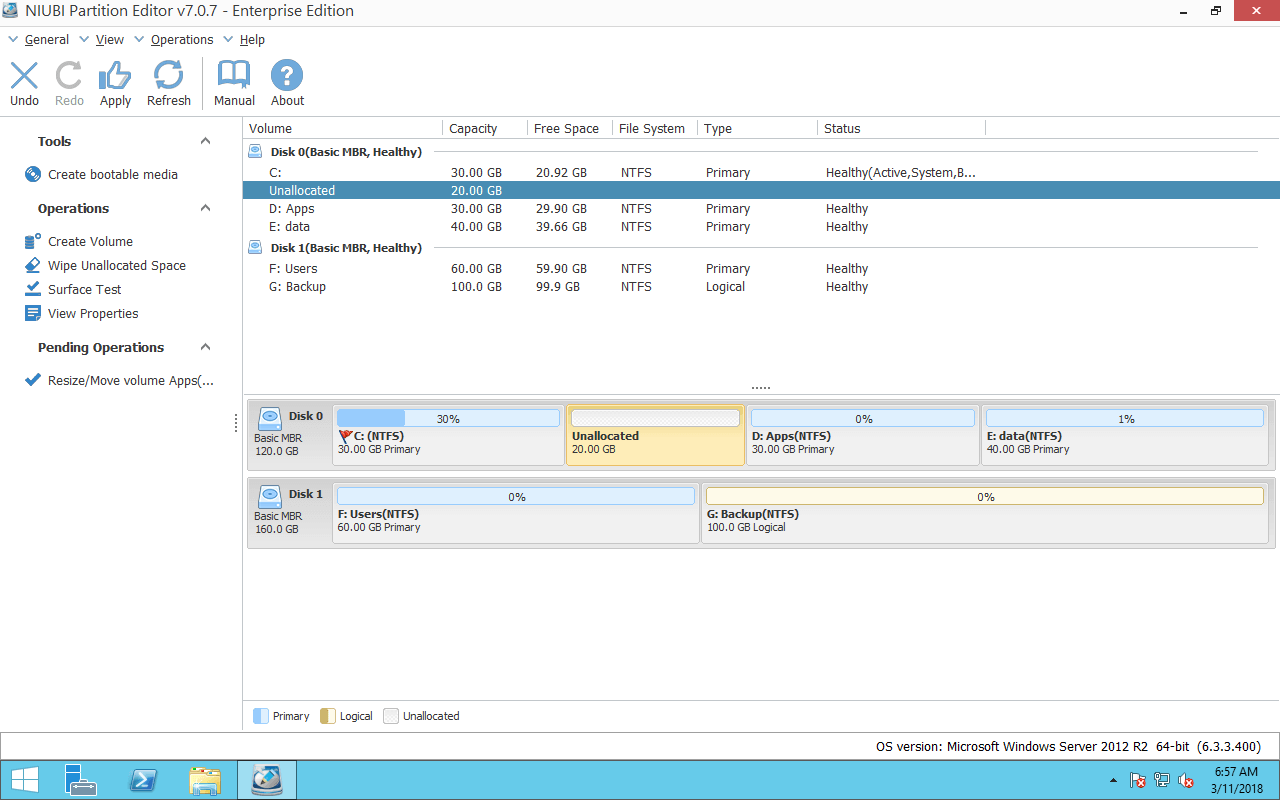Apply pending operations with thumbs-up icon

[115, 76]
